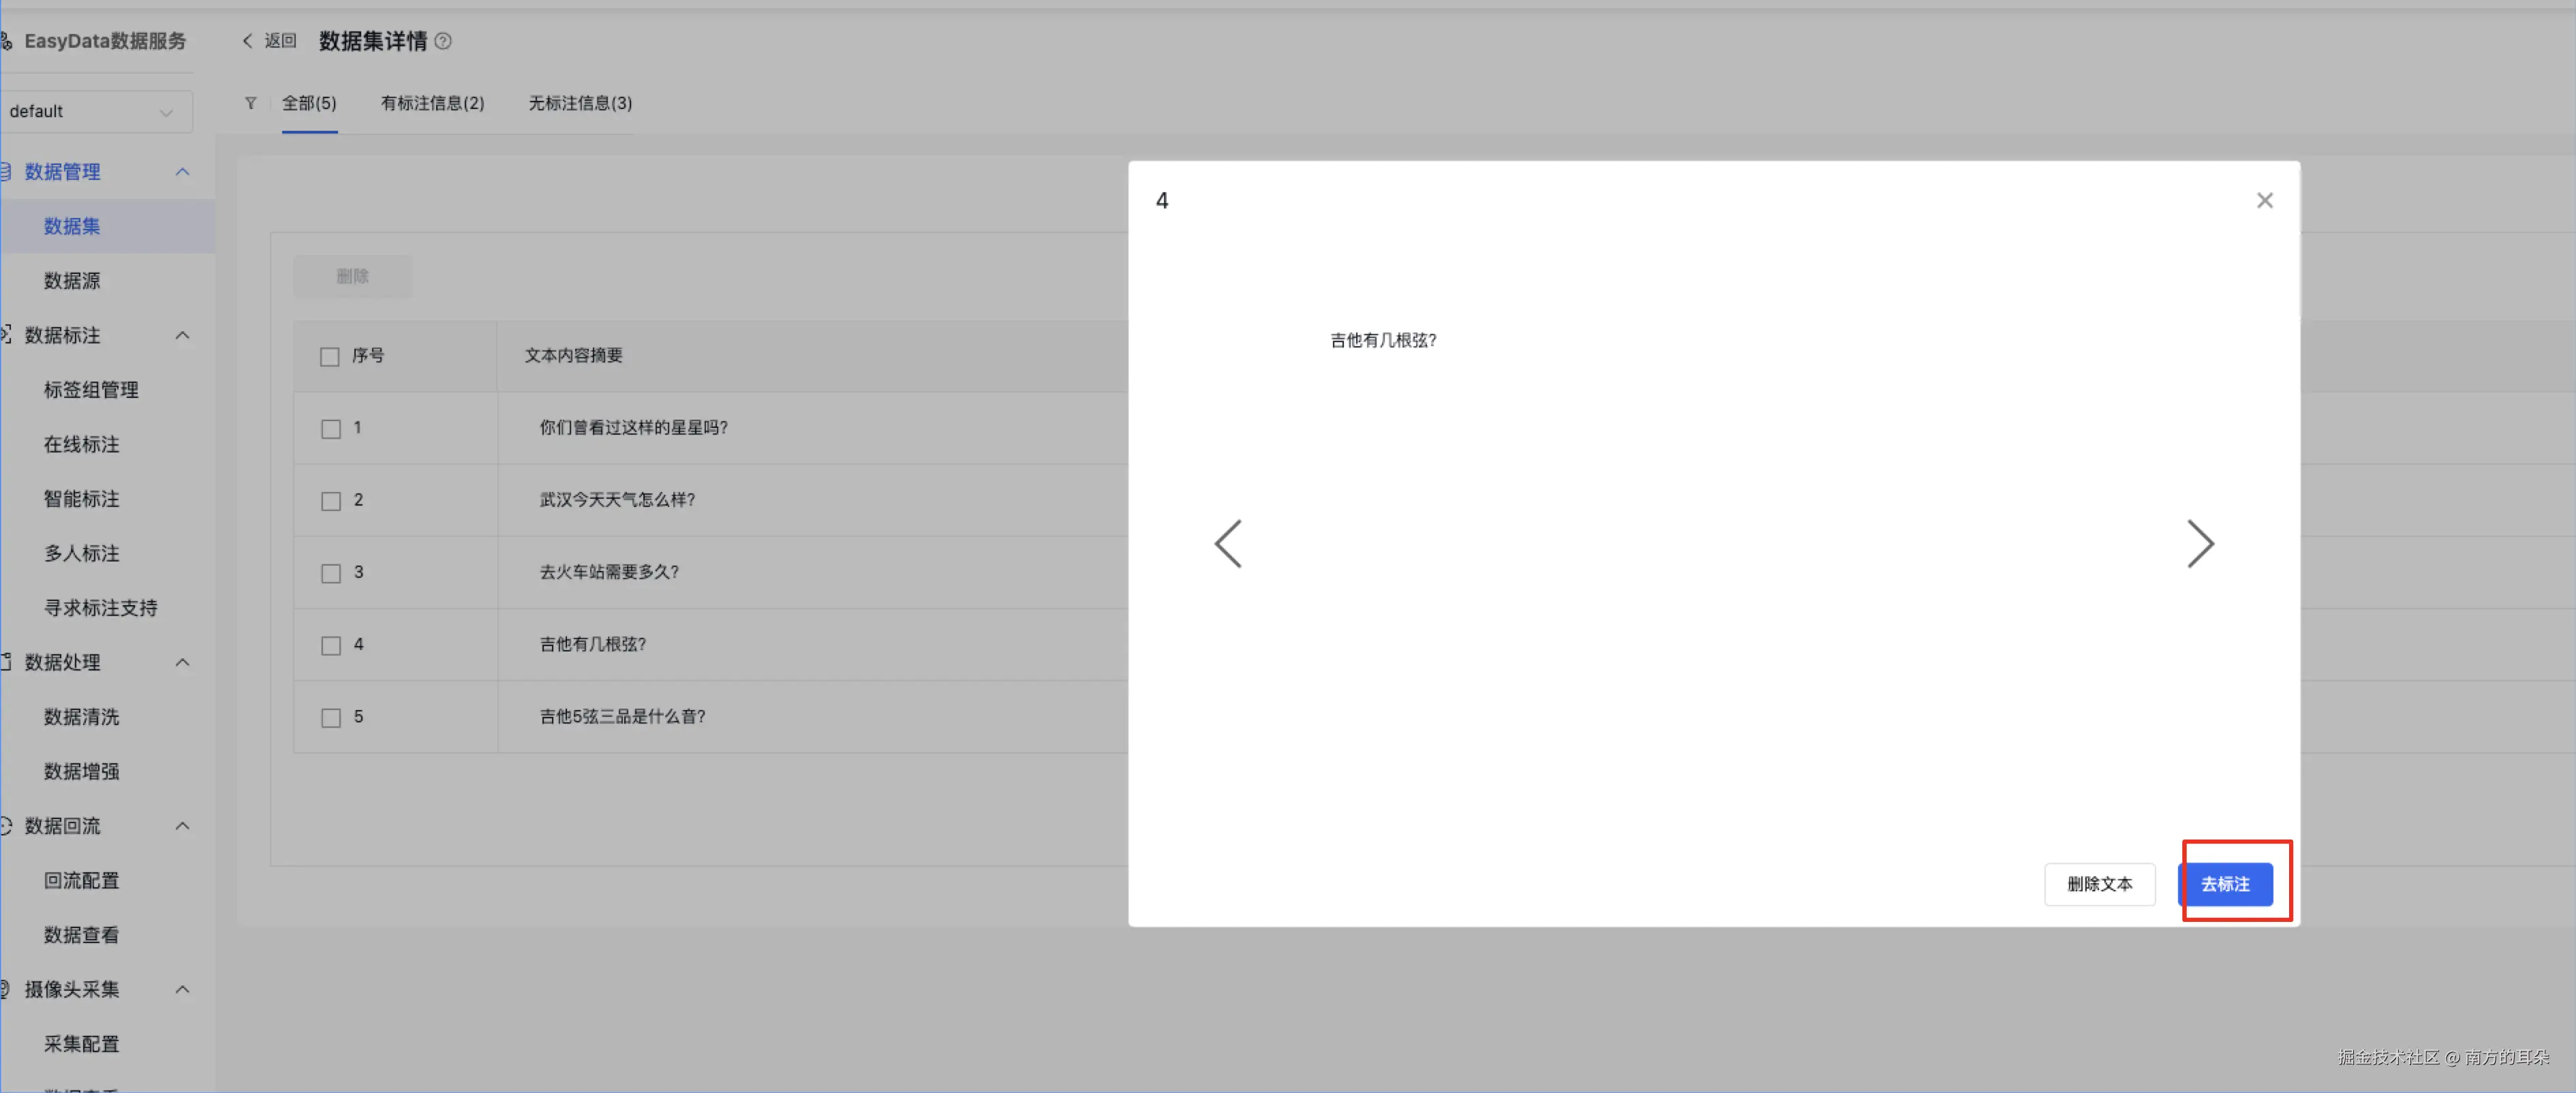
Task: Select the checkbox for row 5
Action: coord(331,718)
